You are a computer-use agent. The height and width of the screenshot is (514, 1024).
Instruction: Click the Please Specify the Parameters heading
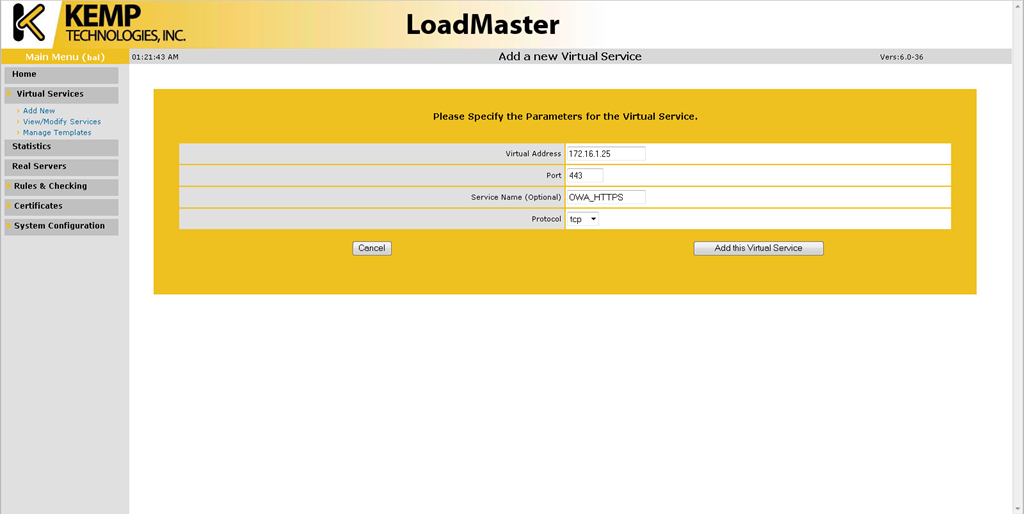pyautogui.click(x=565, y=117)
